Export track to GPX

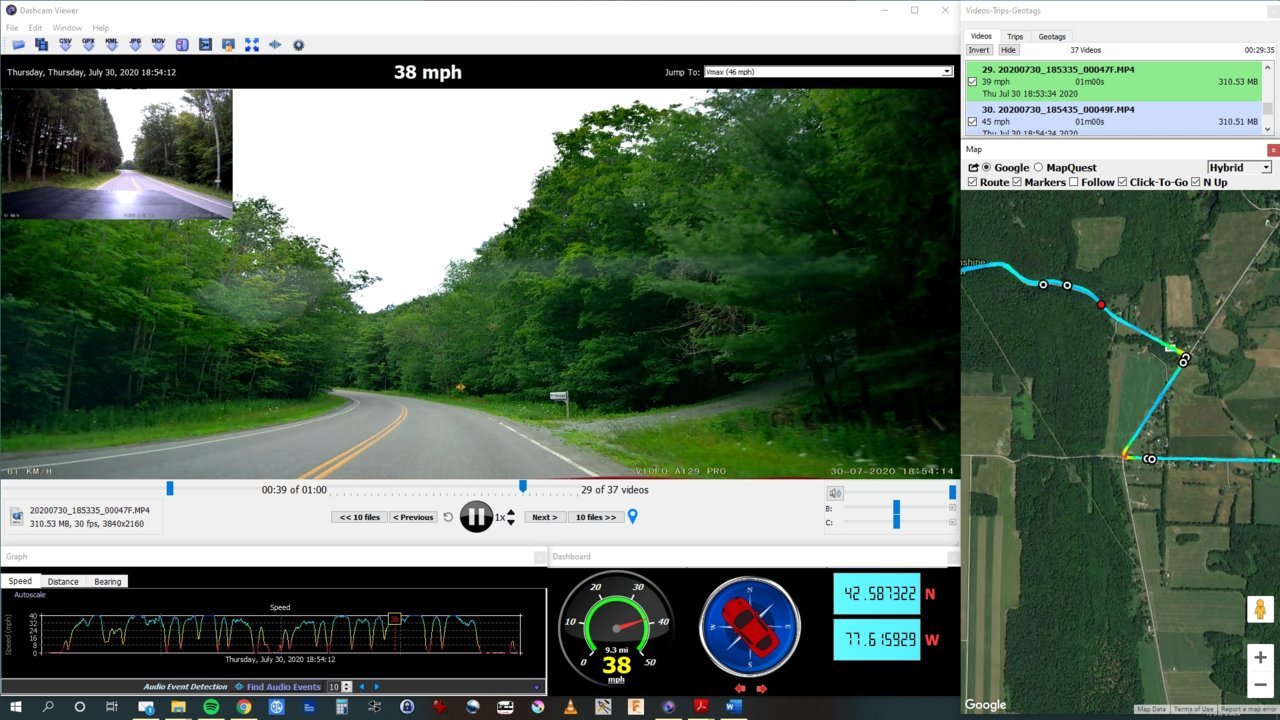point(88,44)
